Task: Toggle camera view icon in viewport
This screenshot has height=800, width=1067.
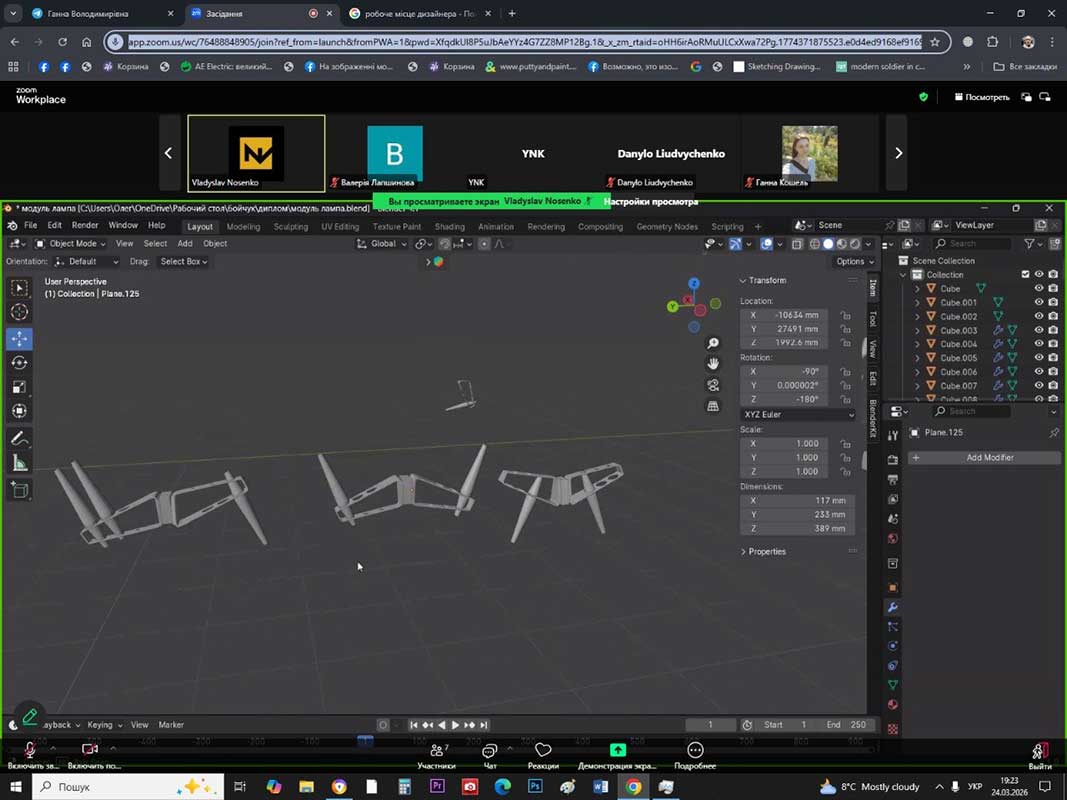Action: point(713,385)
